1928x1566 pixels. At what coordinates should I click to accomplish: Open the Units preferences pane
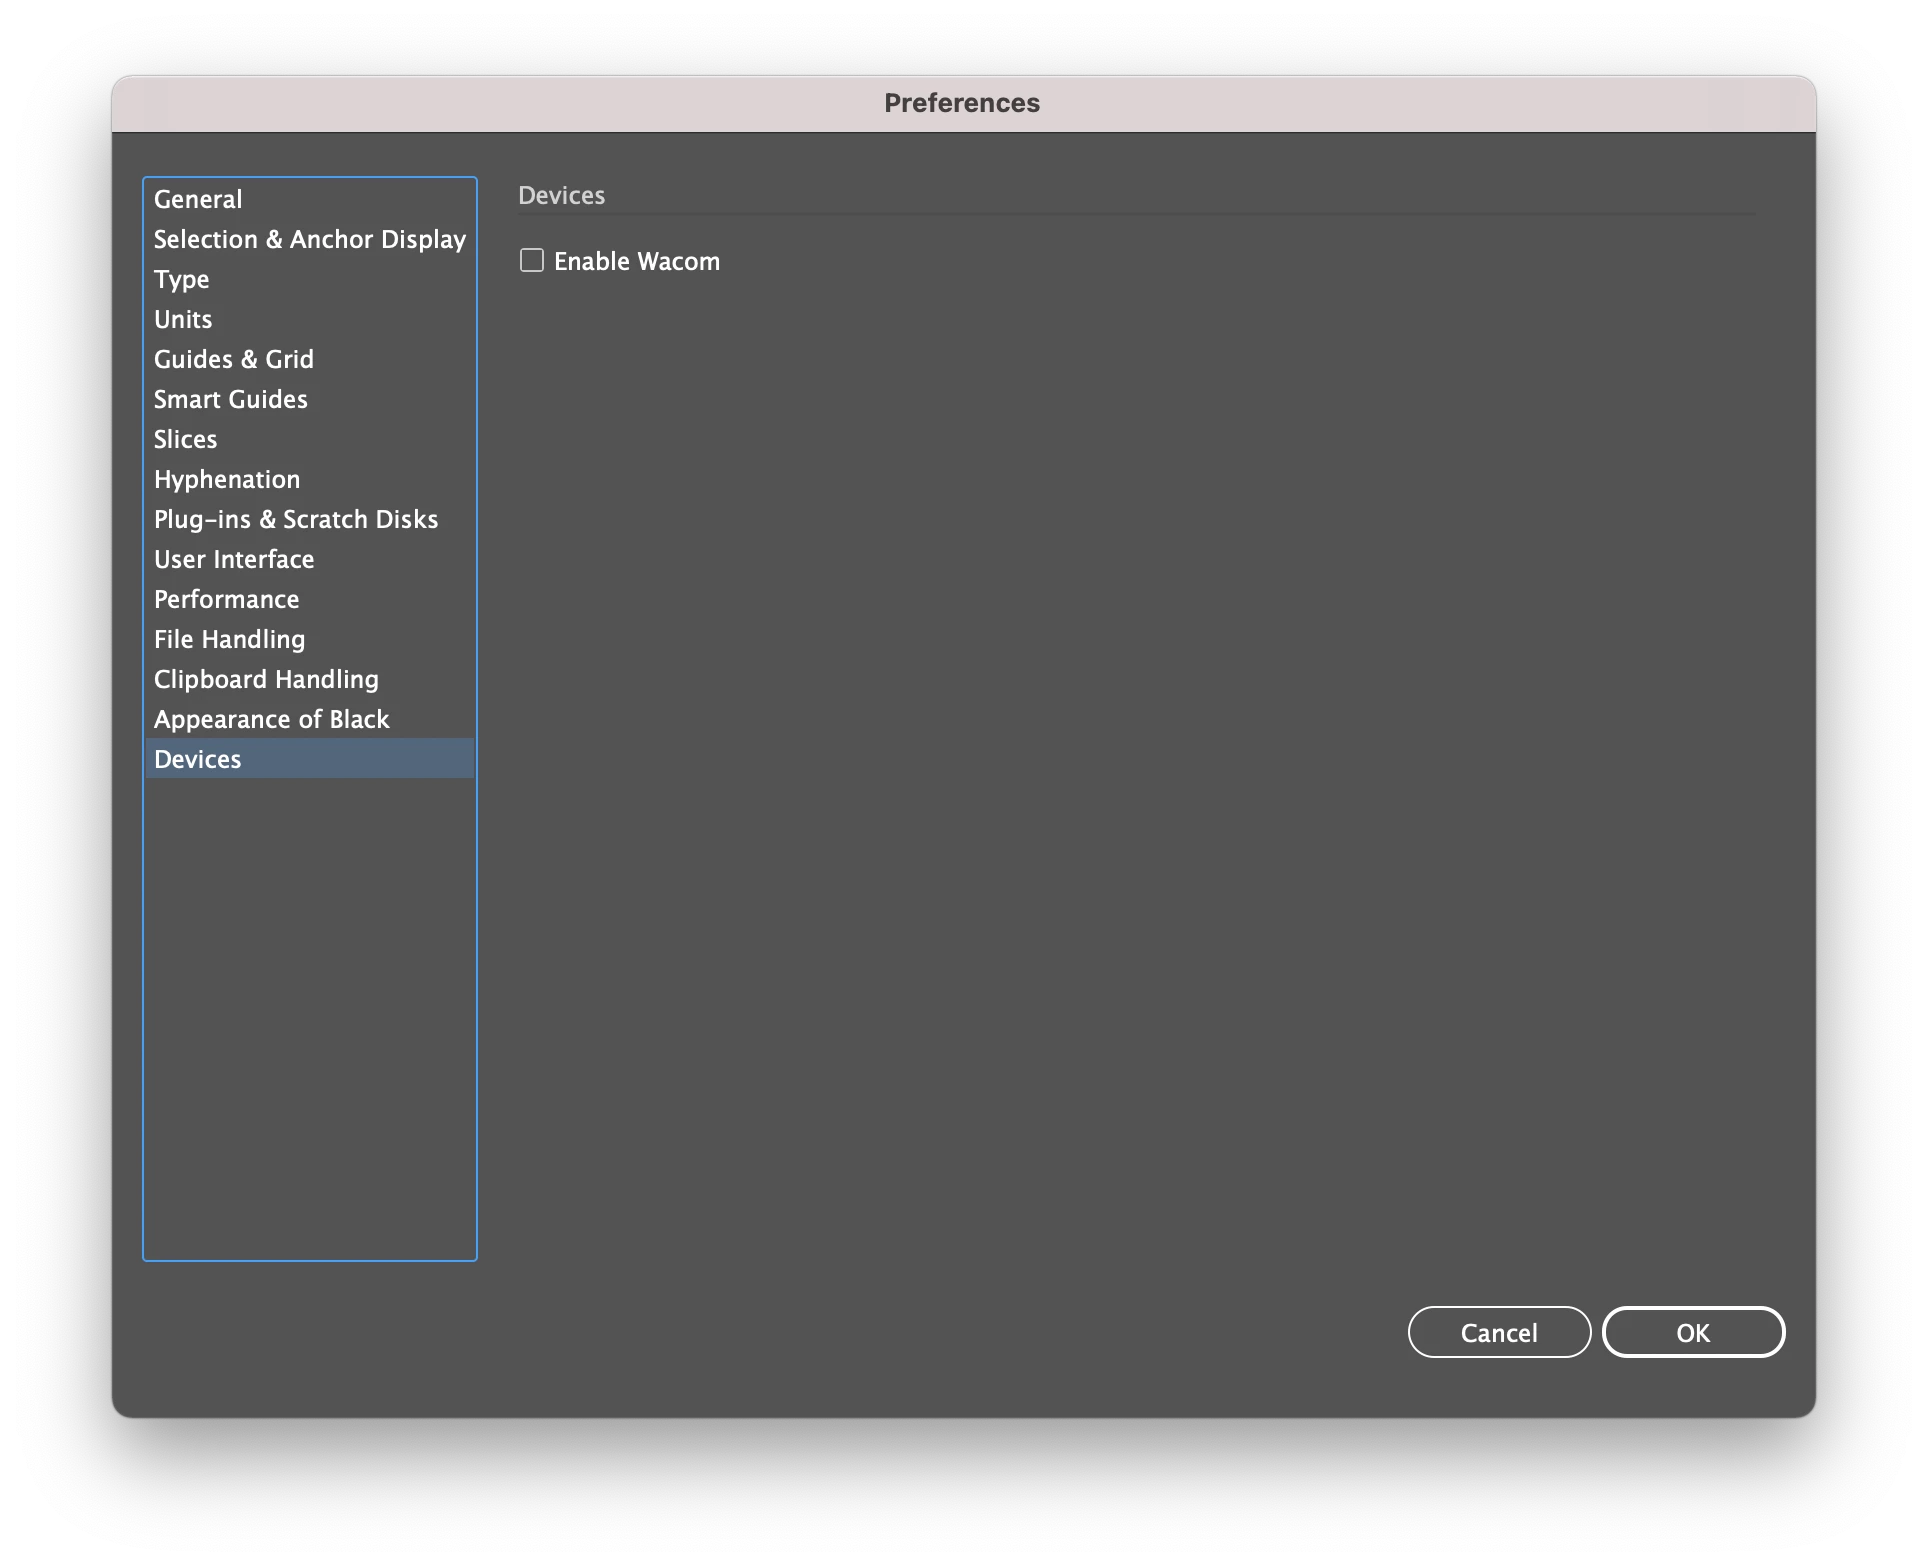point(183,319)
